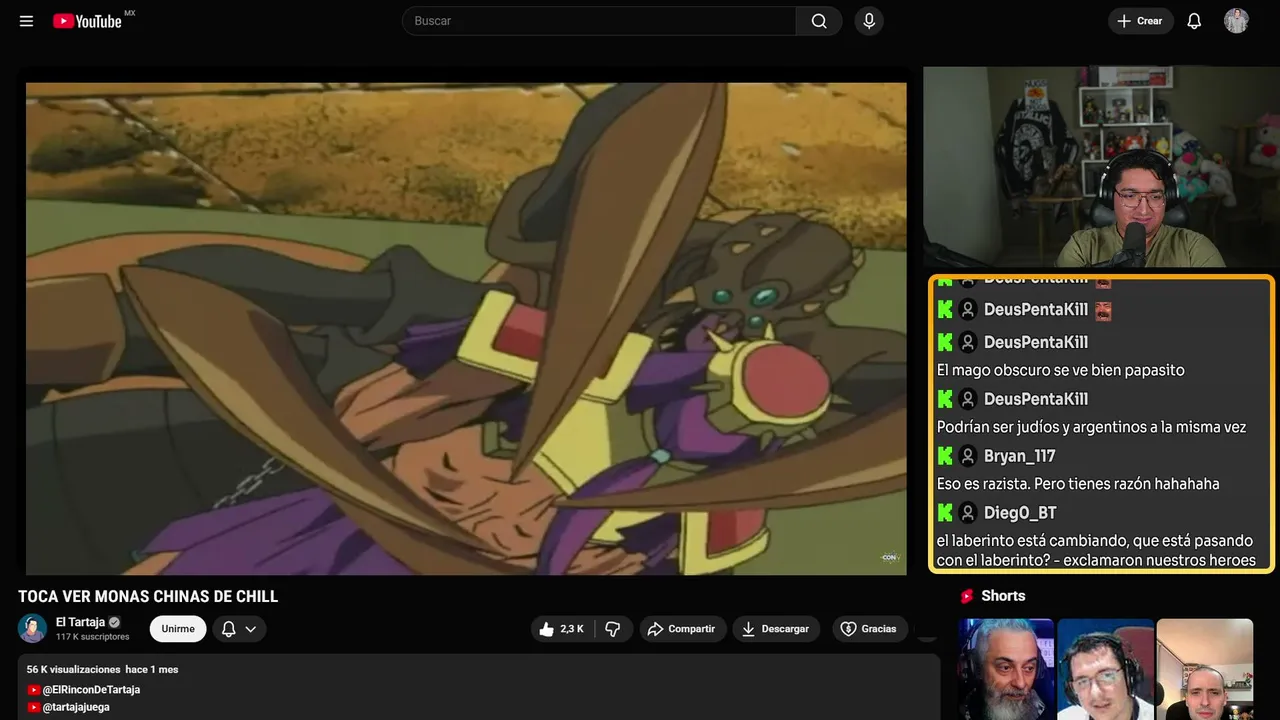Click the user avatar icon beside Bryan_117

pyautogui.click(x=968, y=456)
